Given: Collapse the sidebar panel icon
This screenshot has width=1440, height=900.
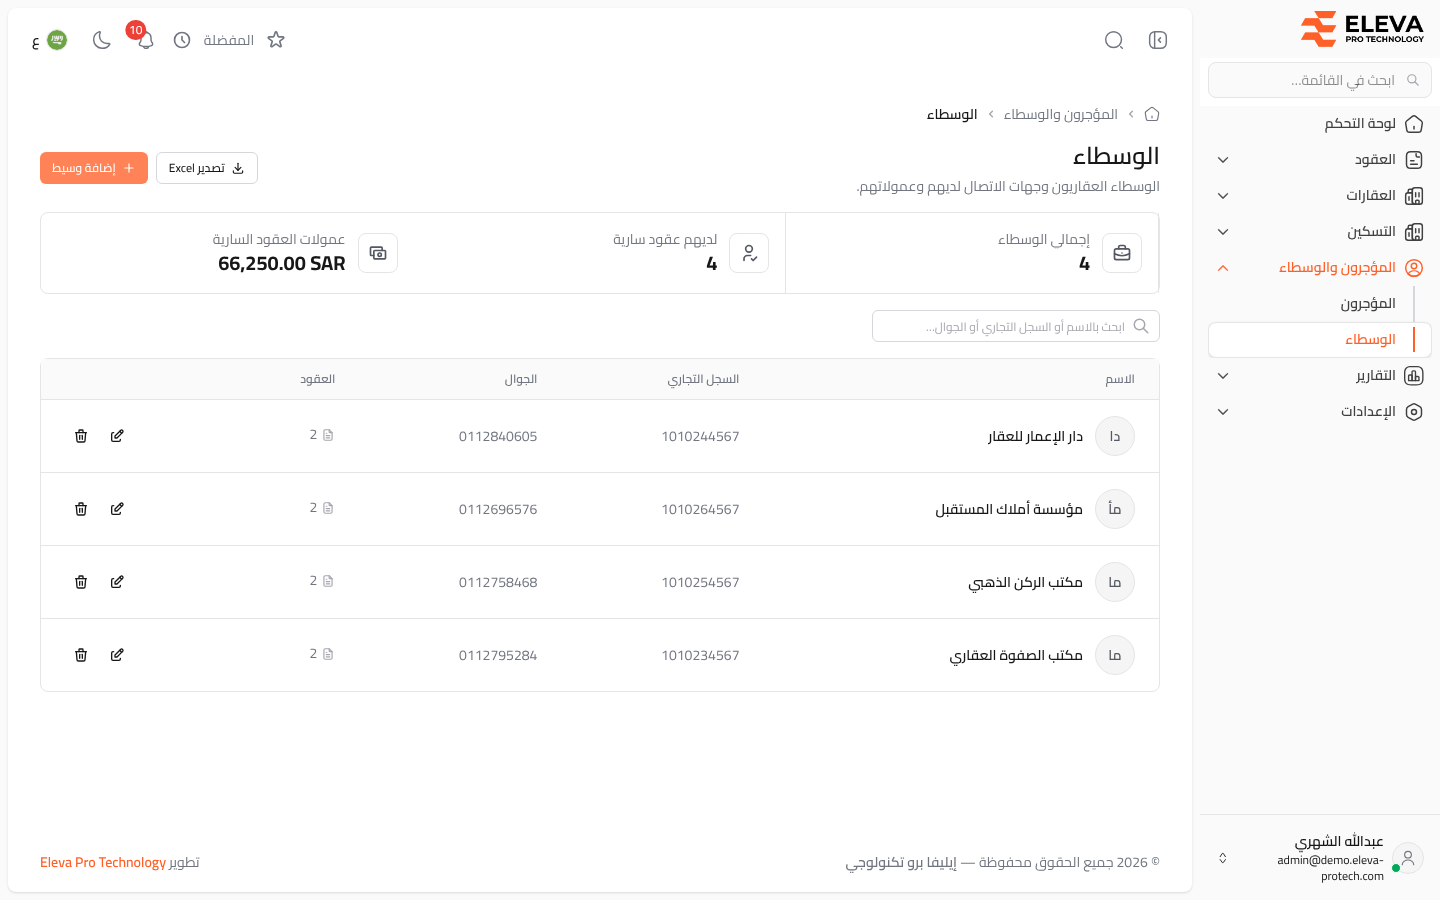Looking at the screenshot, I should coord(1158,40).
